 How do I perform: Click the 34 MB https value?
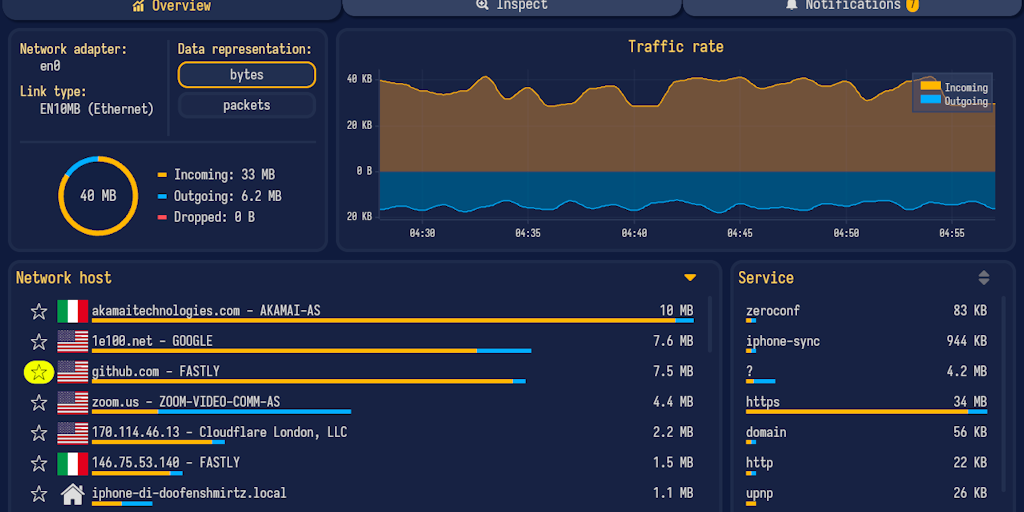click(x=970, y=402)
